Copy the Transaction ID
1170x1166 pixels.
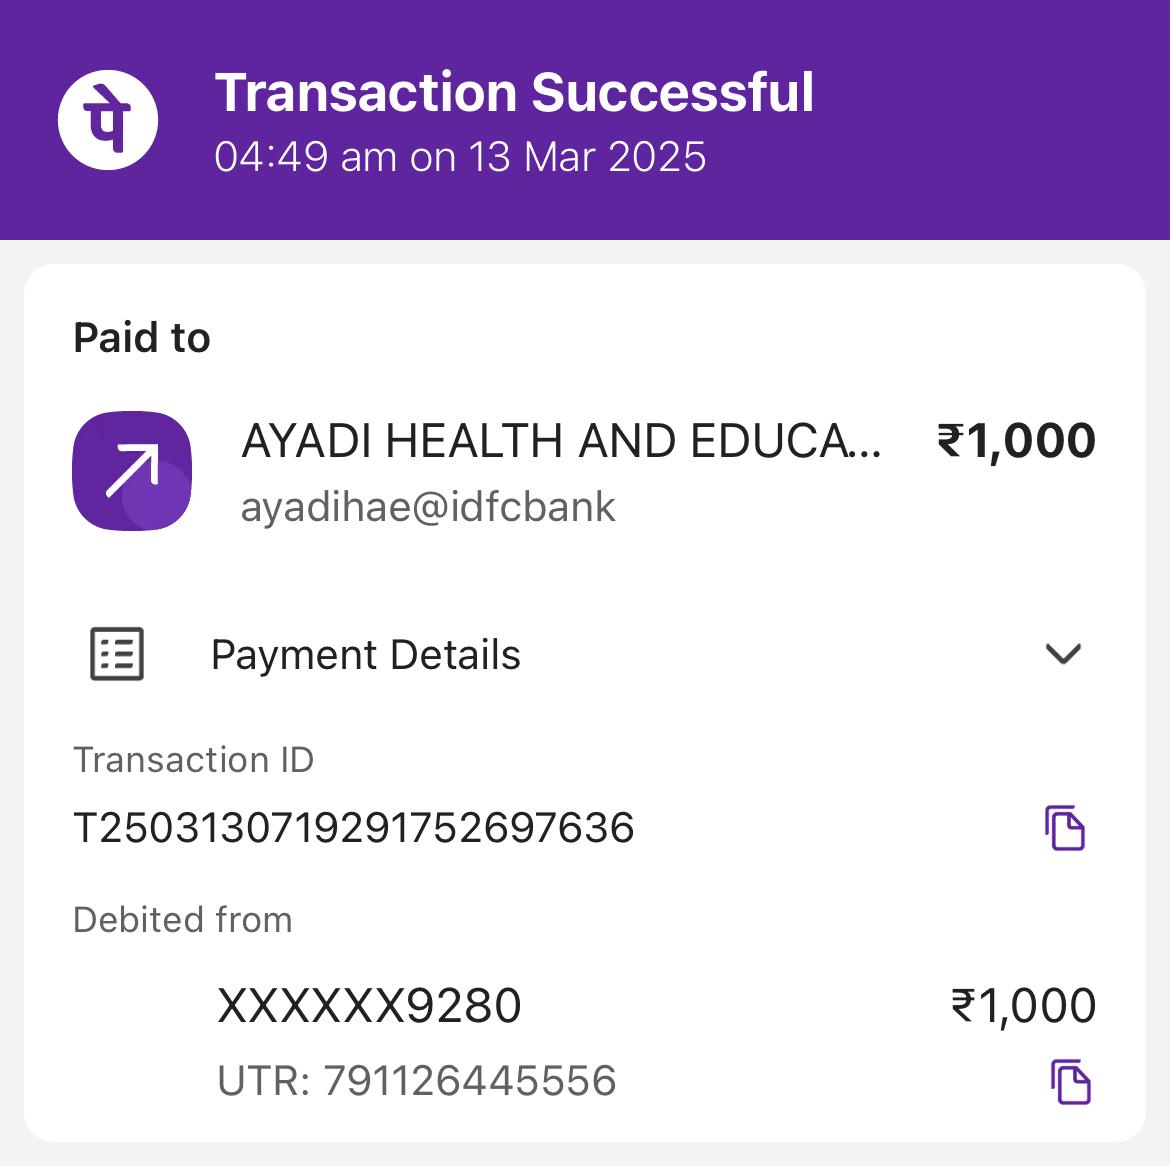point(1065,828)
